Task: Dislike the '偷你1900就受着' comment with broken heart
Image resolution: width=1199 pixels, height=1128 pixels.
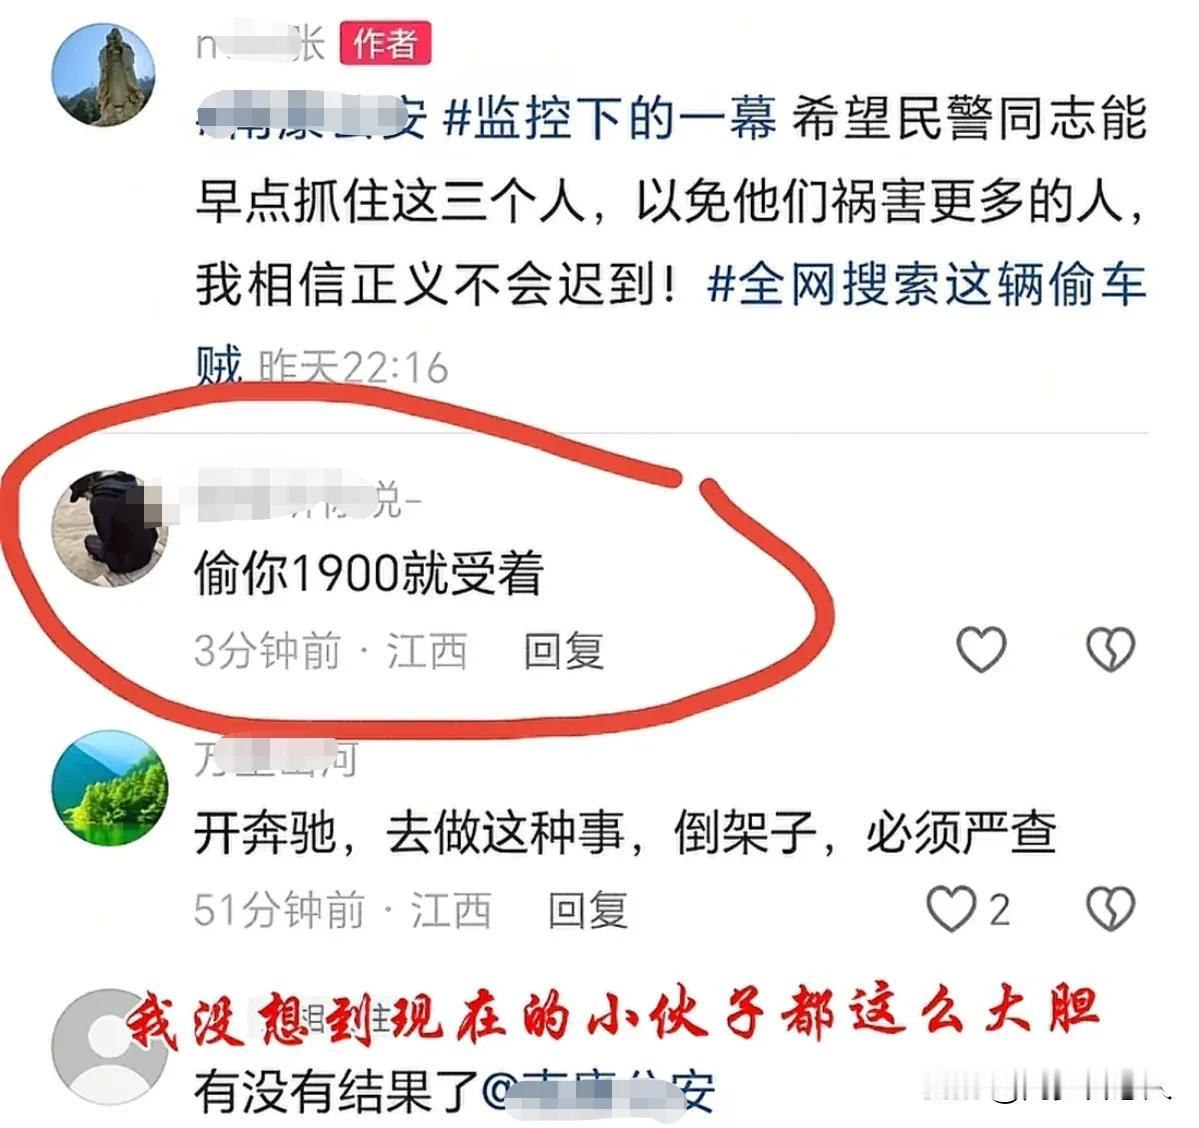Action: click(1110, 649)
